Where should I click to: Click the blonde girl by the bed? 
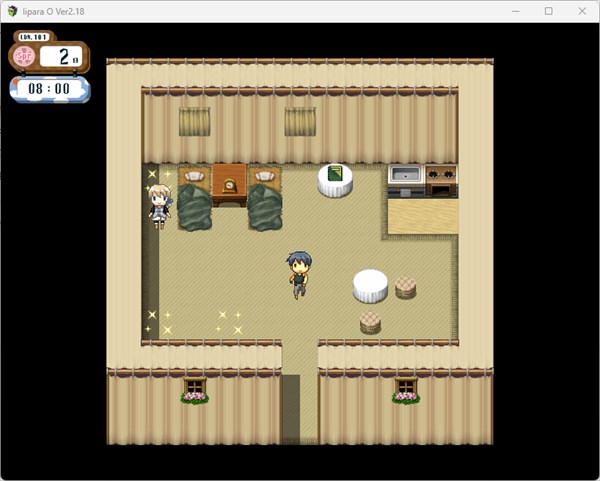[x=158, y=206]
